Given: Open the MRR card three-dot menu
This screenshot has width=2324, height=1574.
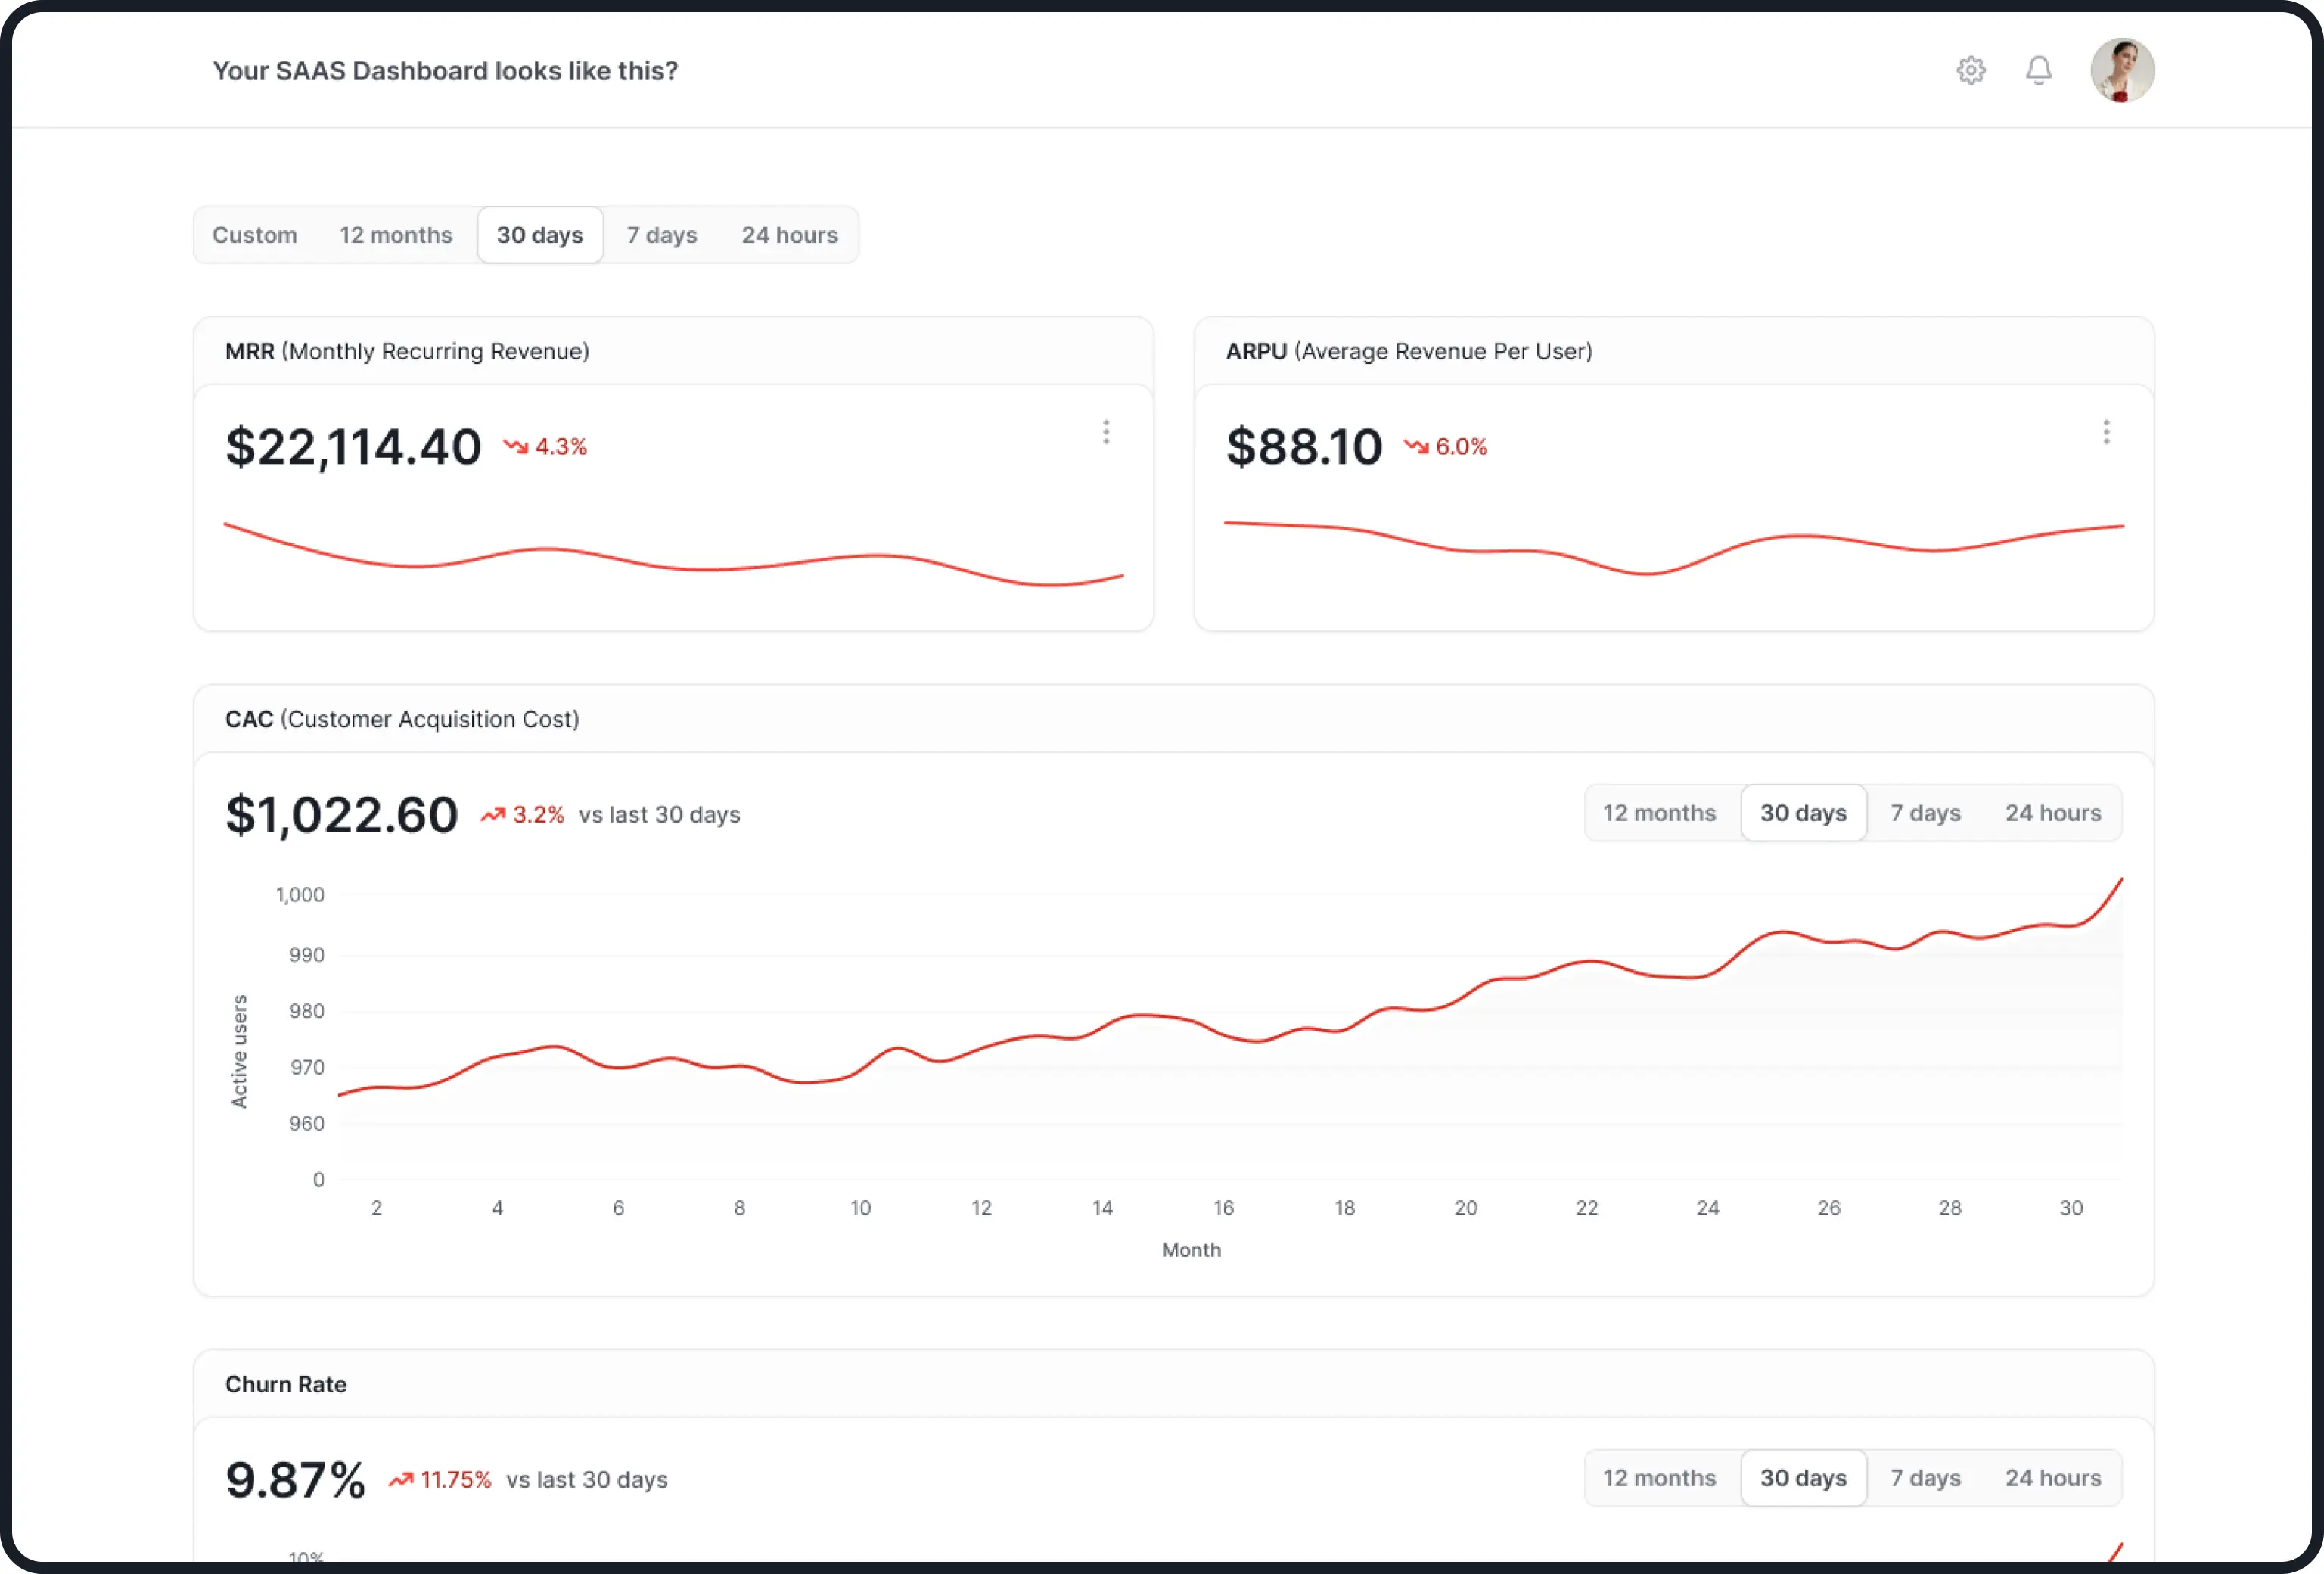Looking at the screenshot, I should (1105, 432).
